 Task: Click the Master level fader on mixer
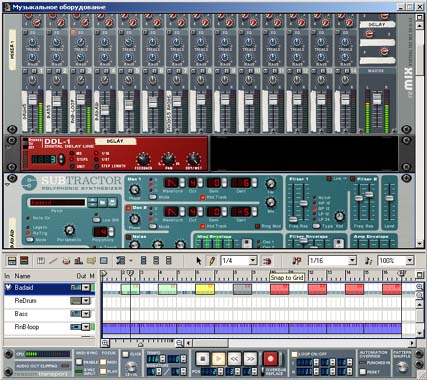point(377,99)
